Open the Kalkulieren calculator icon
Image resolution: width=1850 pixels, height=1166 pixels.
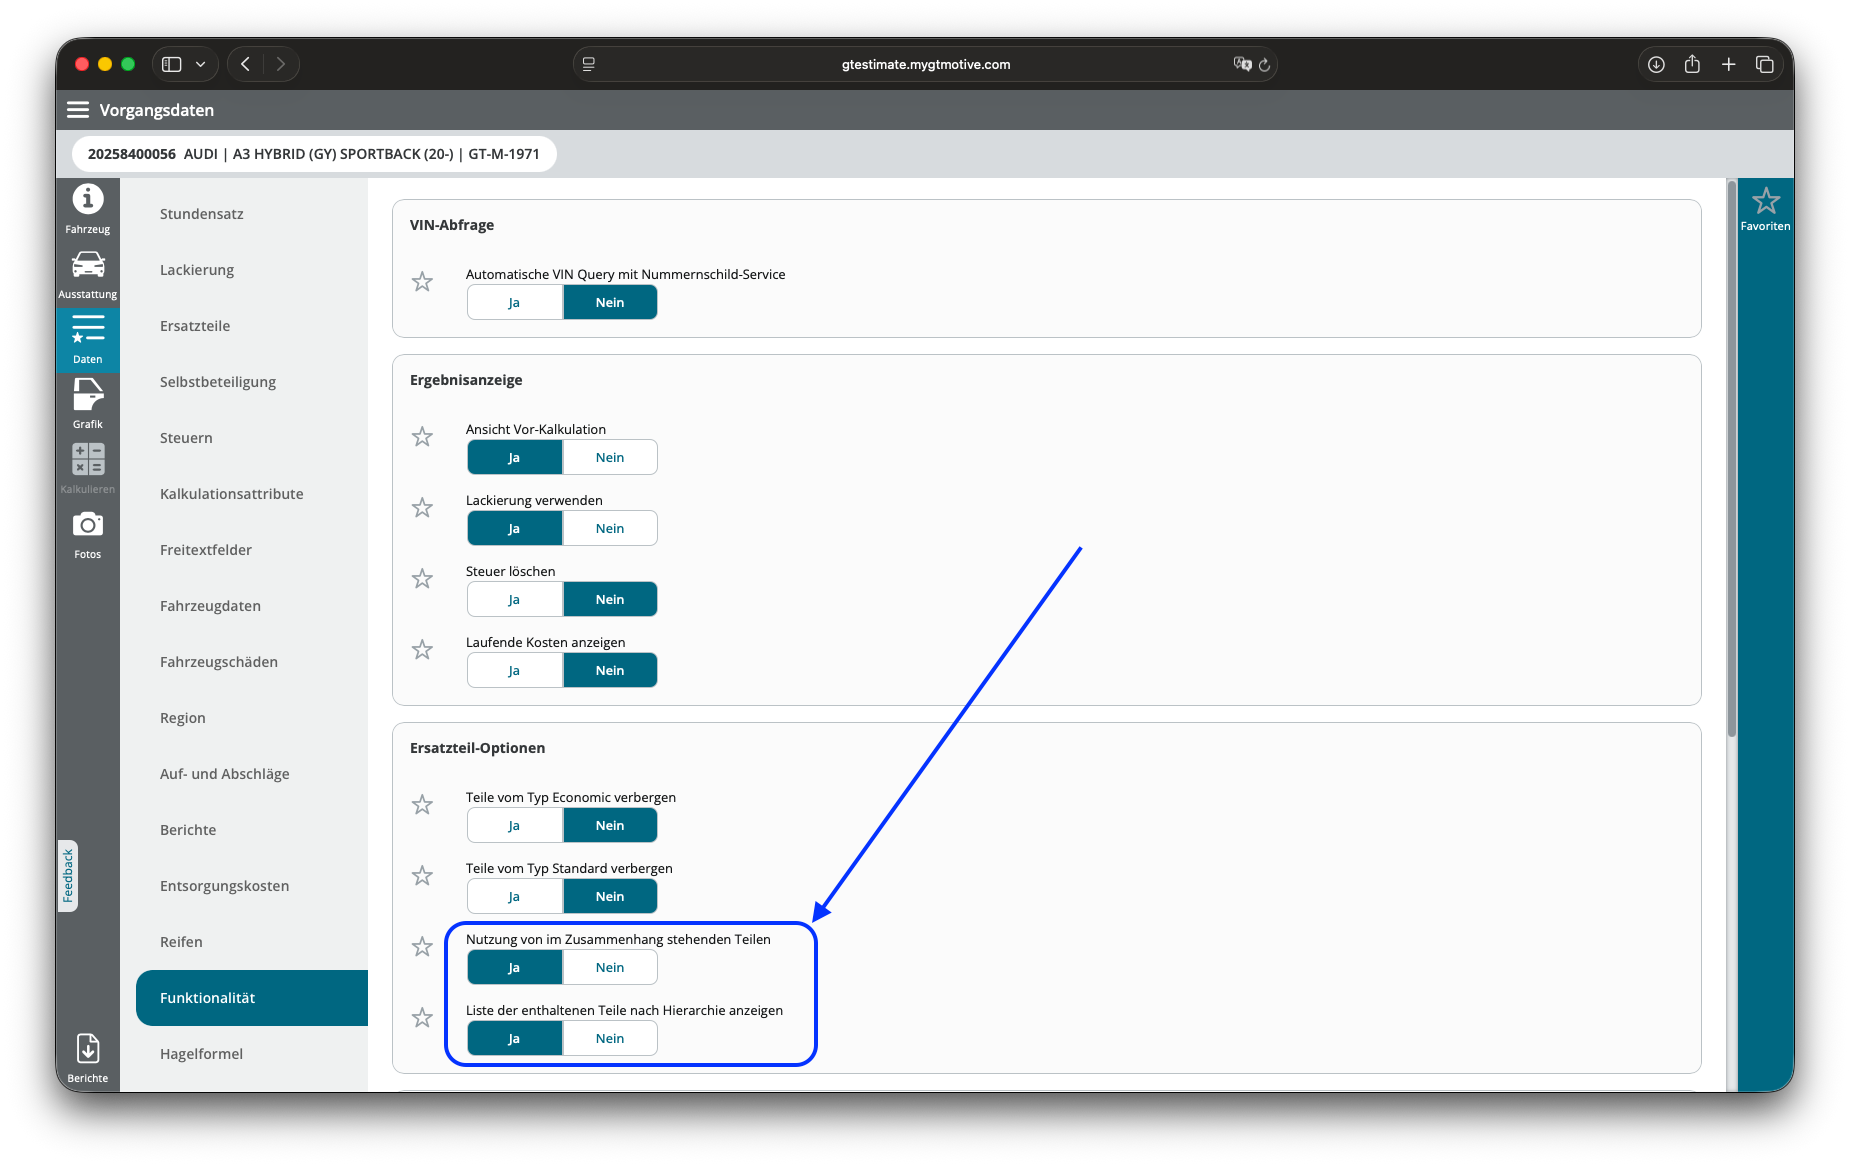click(88, 469)
